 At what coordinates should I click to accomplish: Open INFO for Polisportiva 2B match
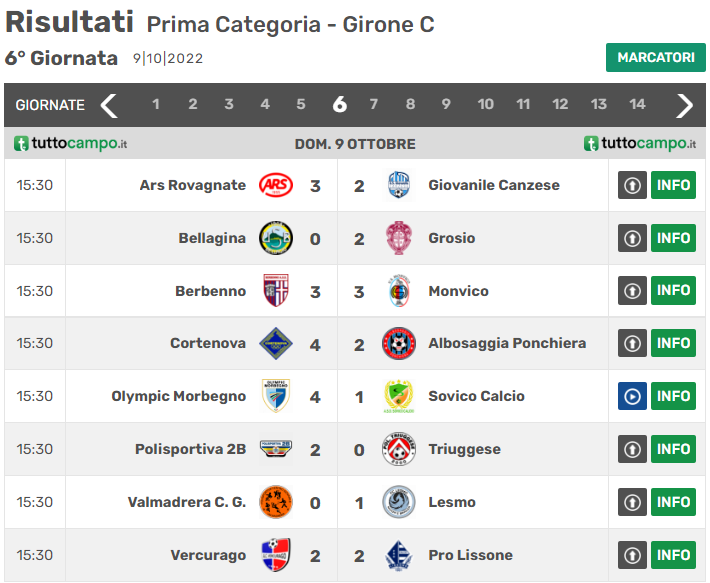tap(673, 449)
